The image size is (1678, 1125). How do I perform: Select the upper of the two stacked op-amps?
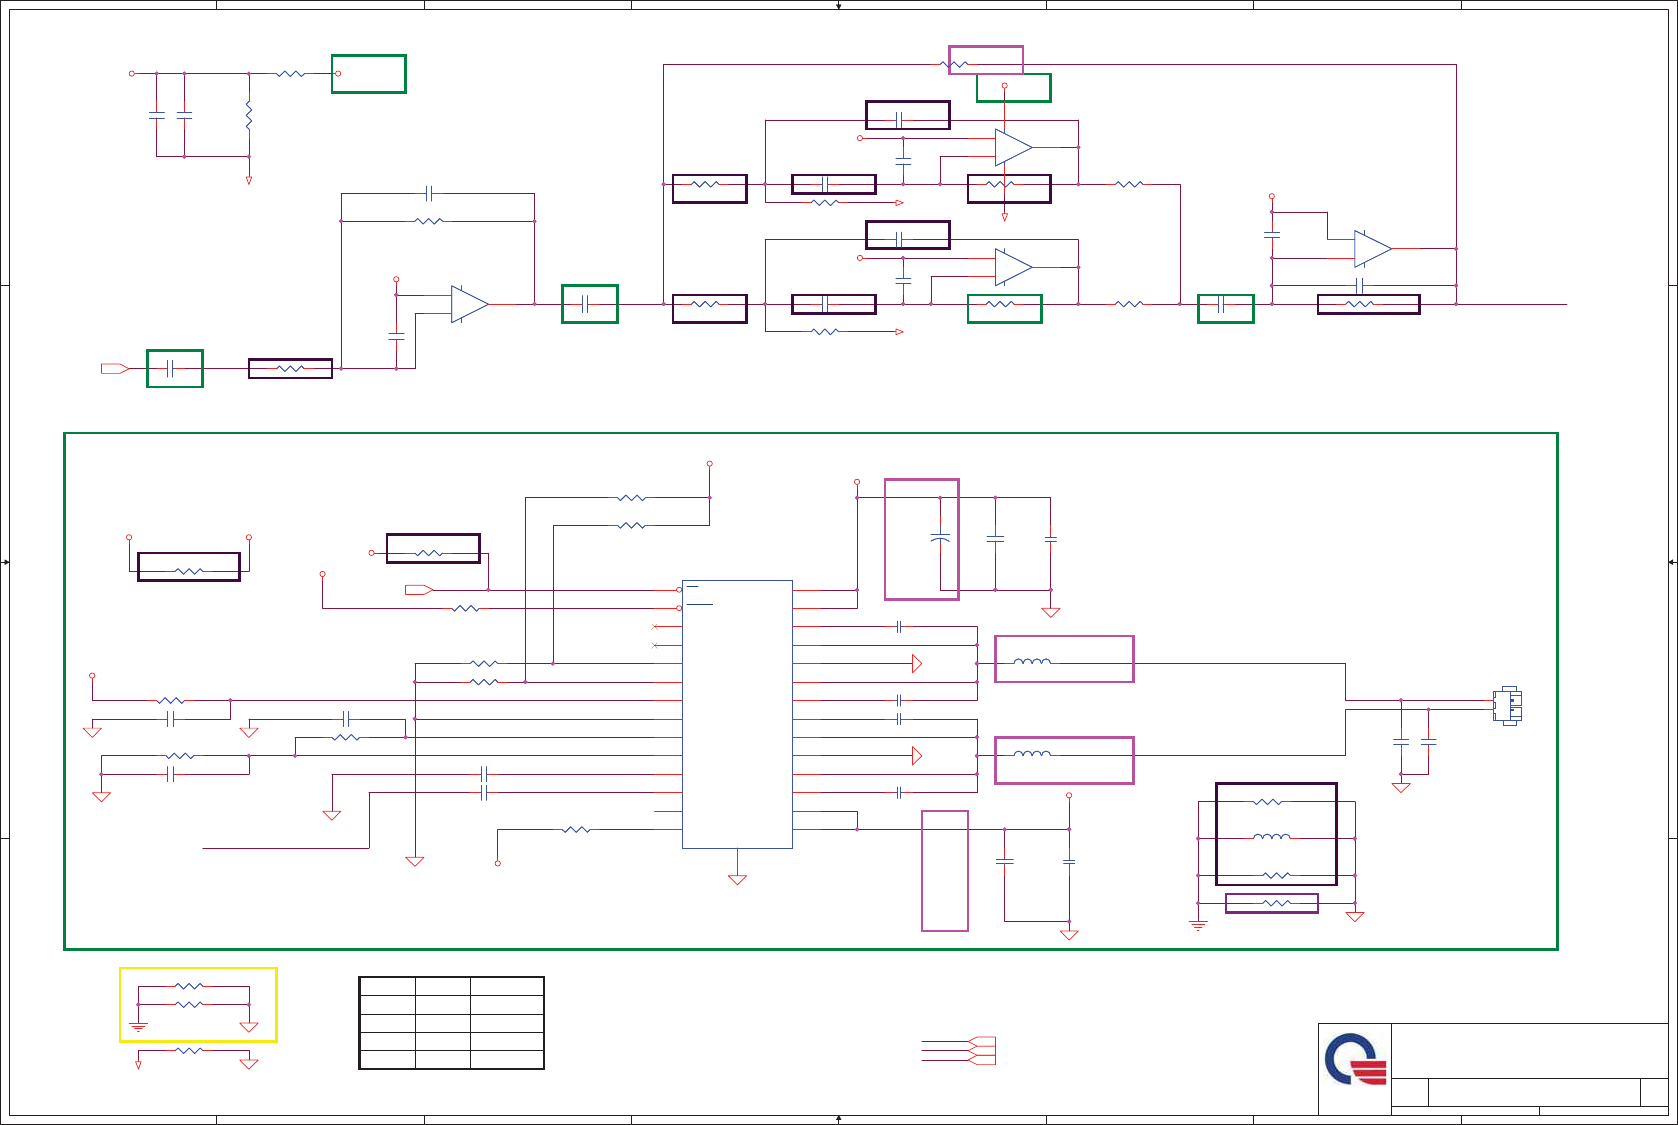pos(1014,147)
